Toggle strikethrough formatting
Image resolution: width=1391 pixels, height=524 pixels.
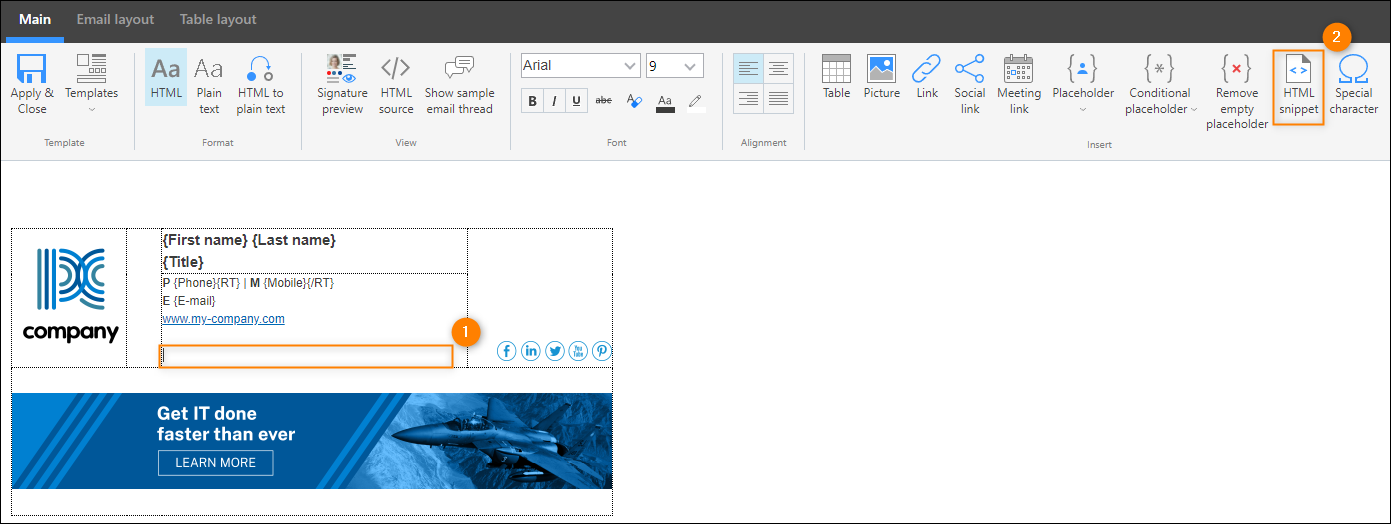point(604,101)
